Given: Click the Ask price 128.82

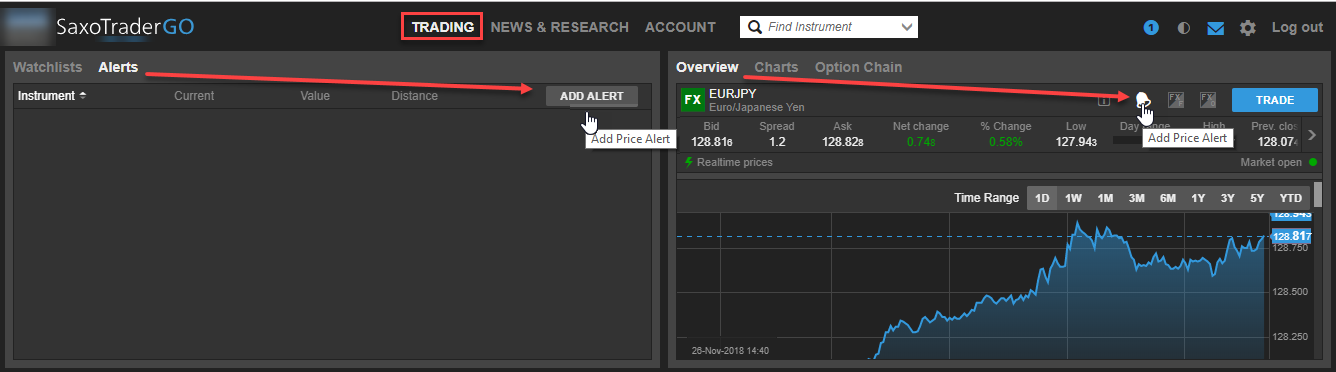Looking at the screenshot, I should tap(844, 142).
